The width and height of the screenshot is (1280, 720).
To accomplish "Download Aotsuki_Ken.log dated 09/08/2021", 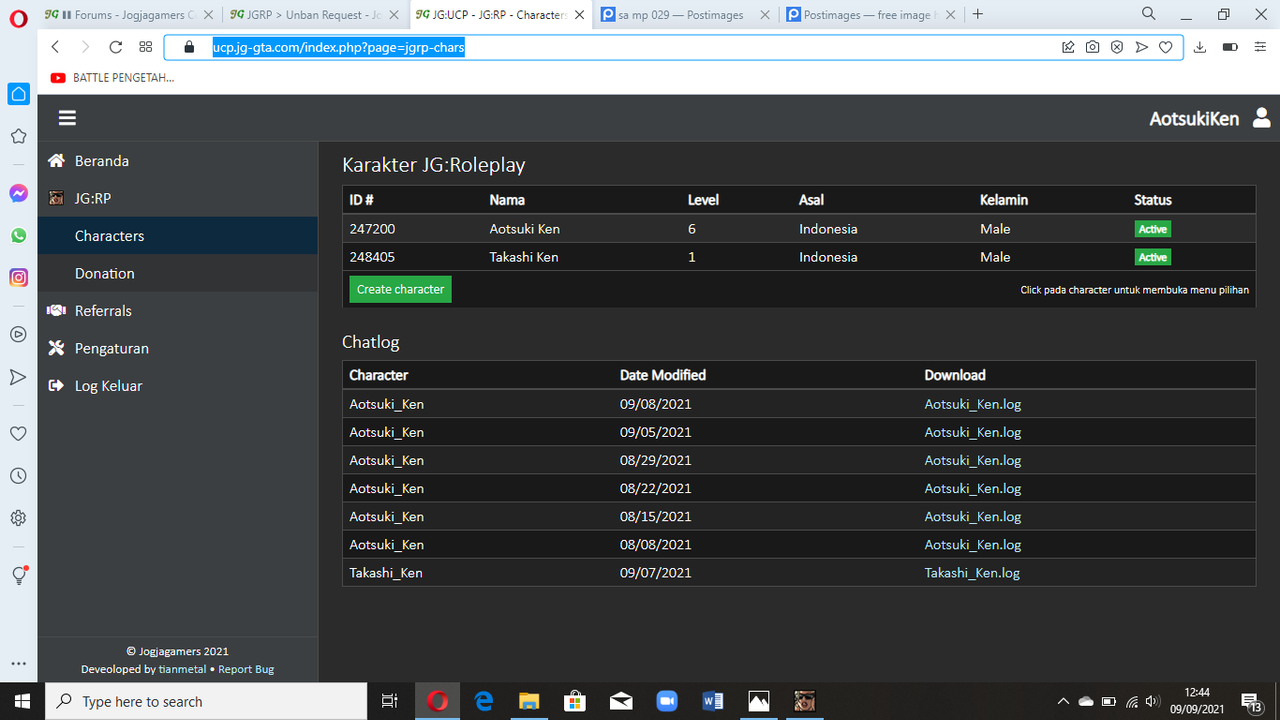I will point(972,404).
